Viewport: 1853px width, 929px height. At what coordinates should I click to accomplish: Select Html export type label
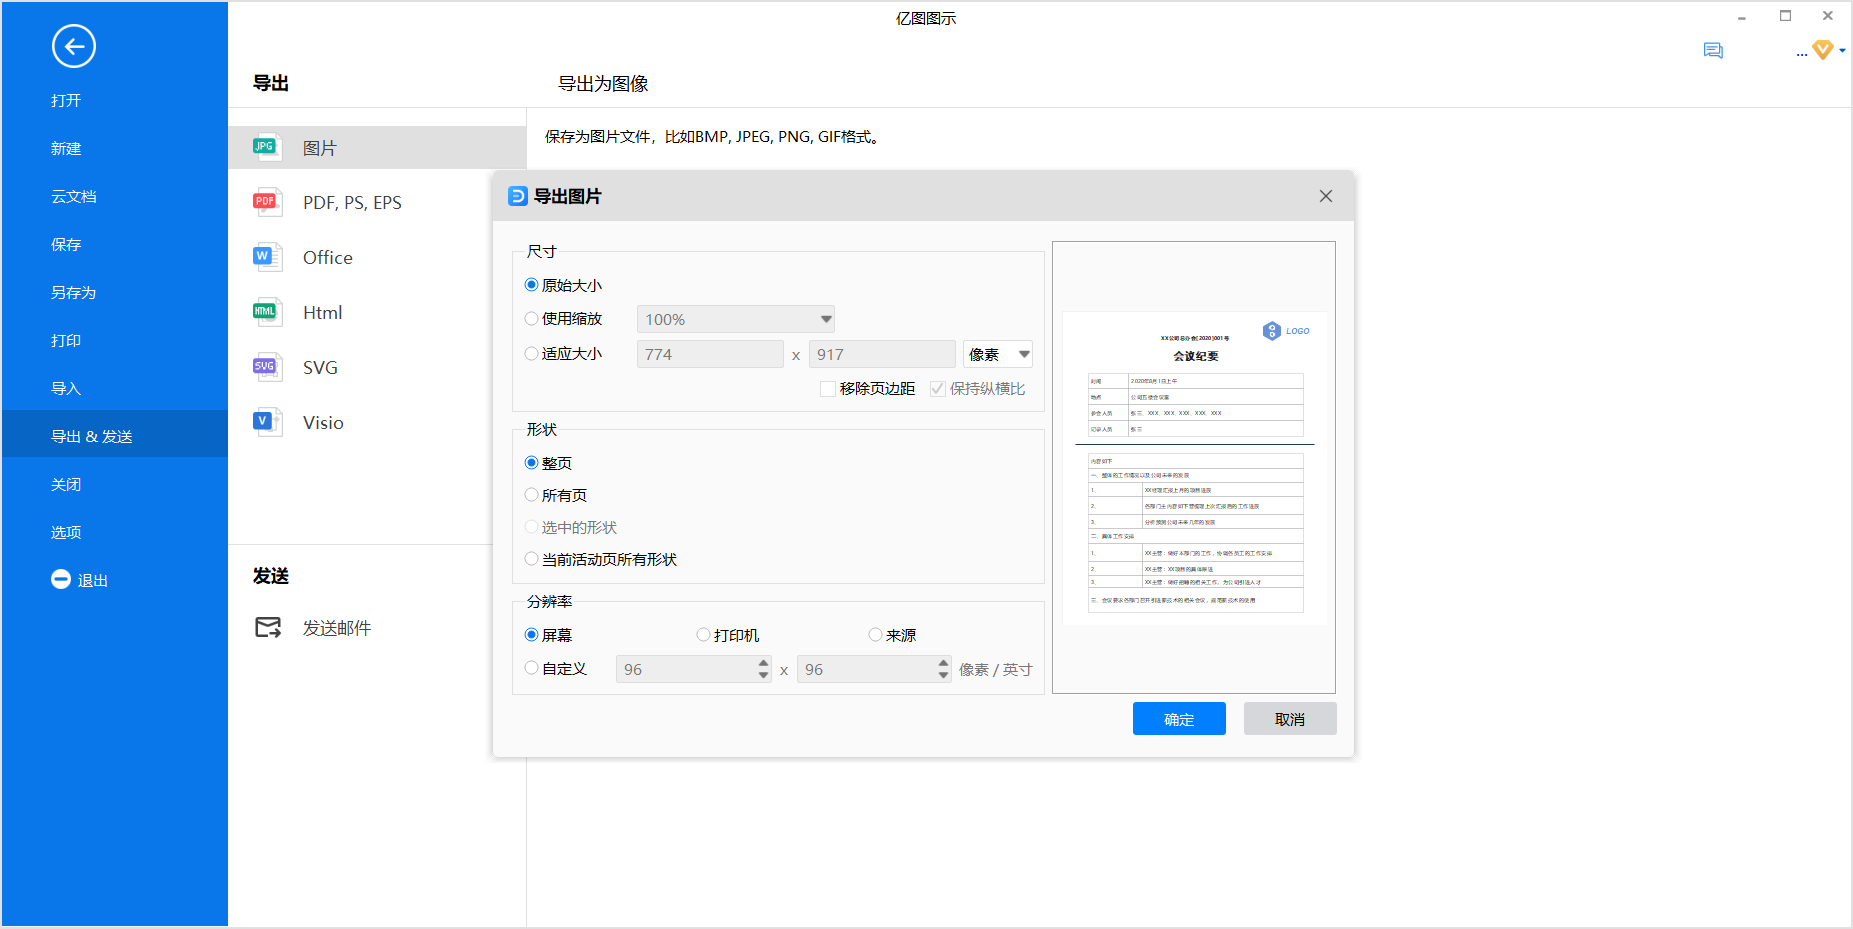pyautogui.click(x=322, y=312)
